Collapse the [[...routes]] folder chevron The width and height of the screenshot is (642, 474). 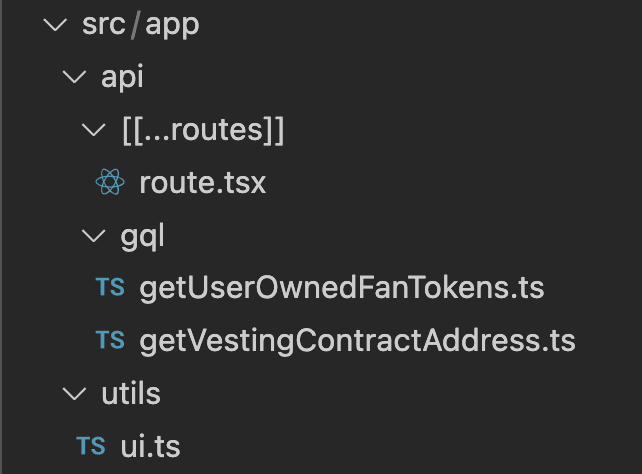(94, 130)
